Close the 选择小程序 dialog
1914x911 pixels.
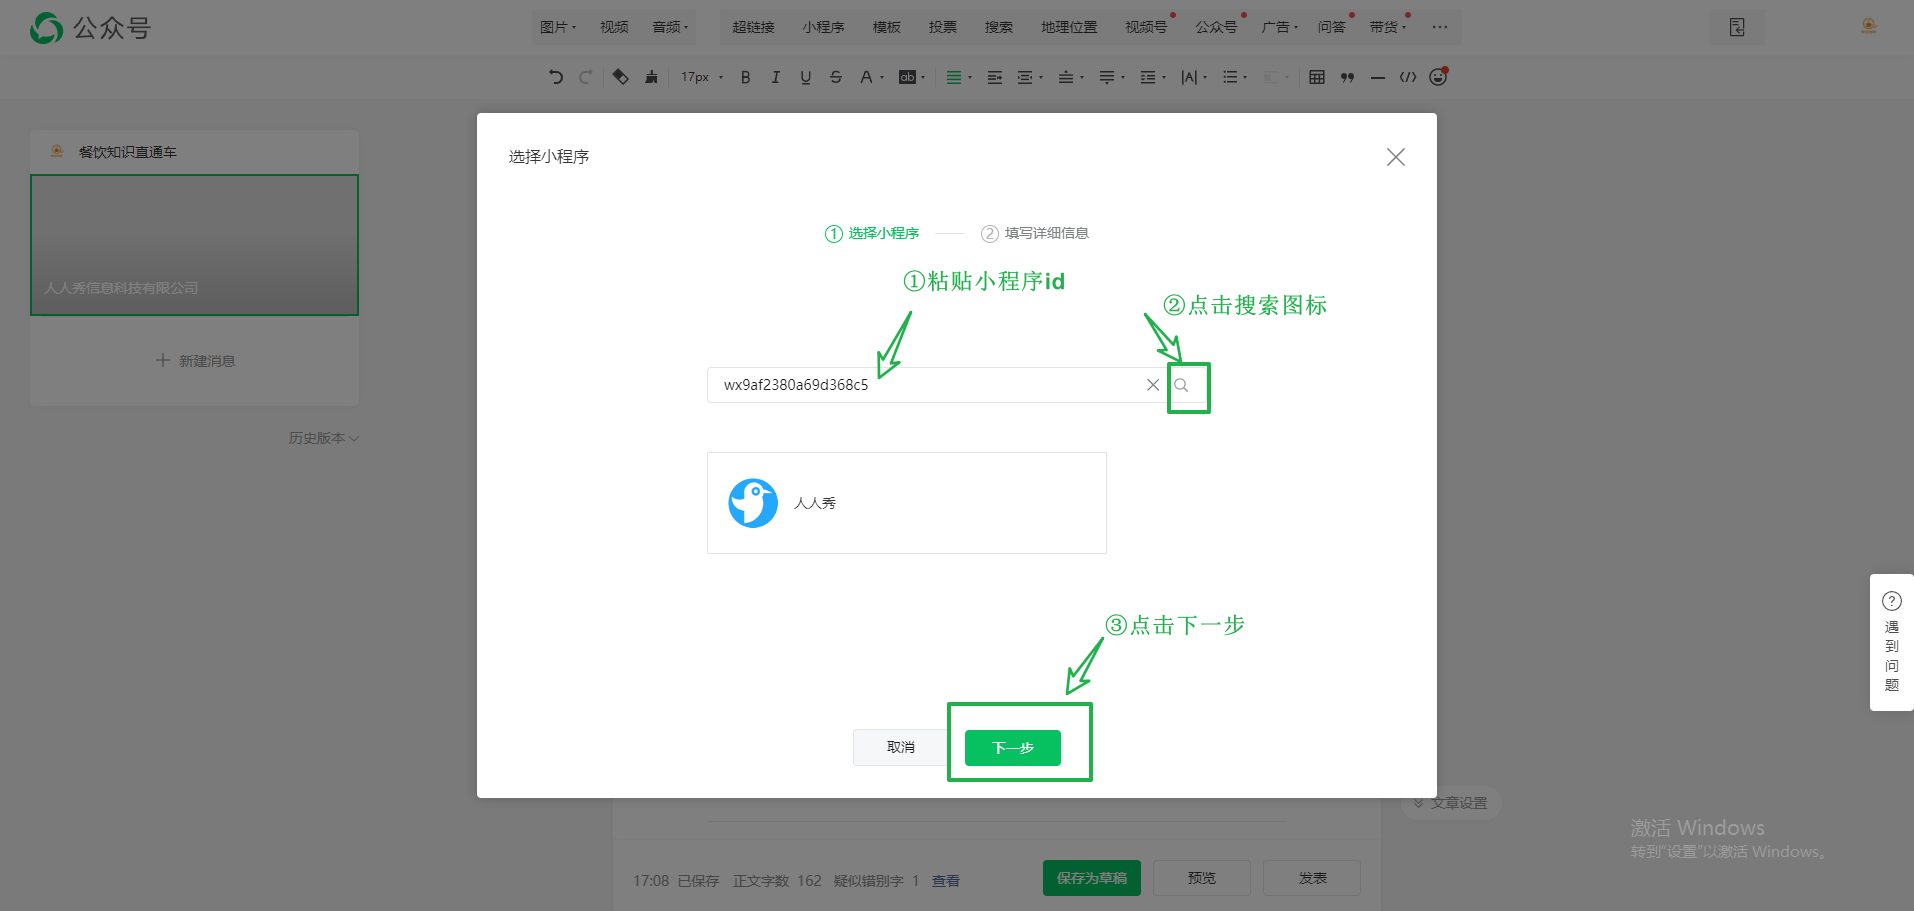(x=1396, y=157)
